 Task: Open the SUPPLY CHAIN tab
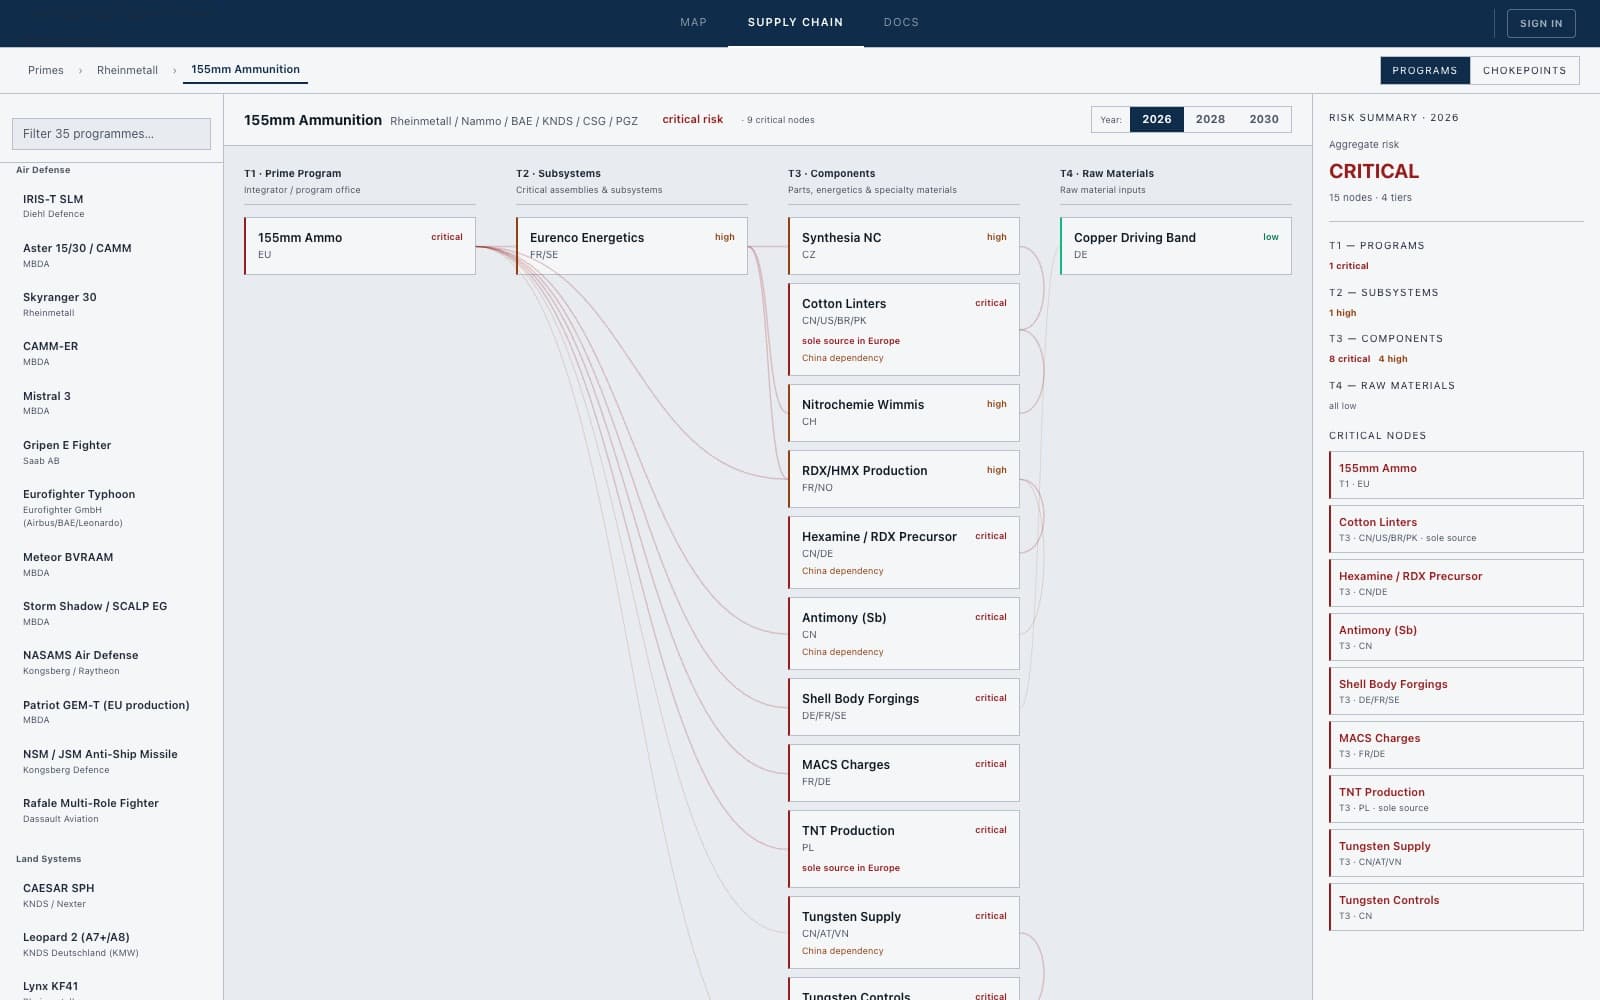(x=795, y=22)
